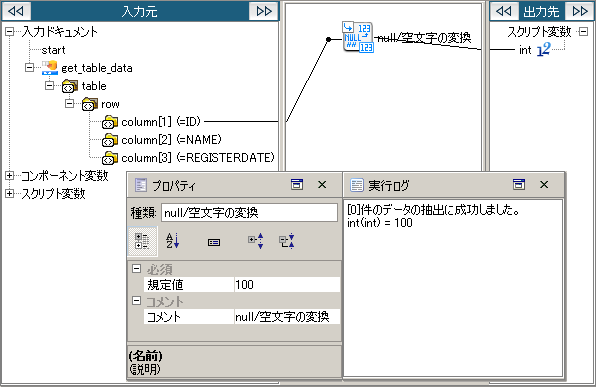Edit the 規定値 value field showing 100

coord(287,285)
